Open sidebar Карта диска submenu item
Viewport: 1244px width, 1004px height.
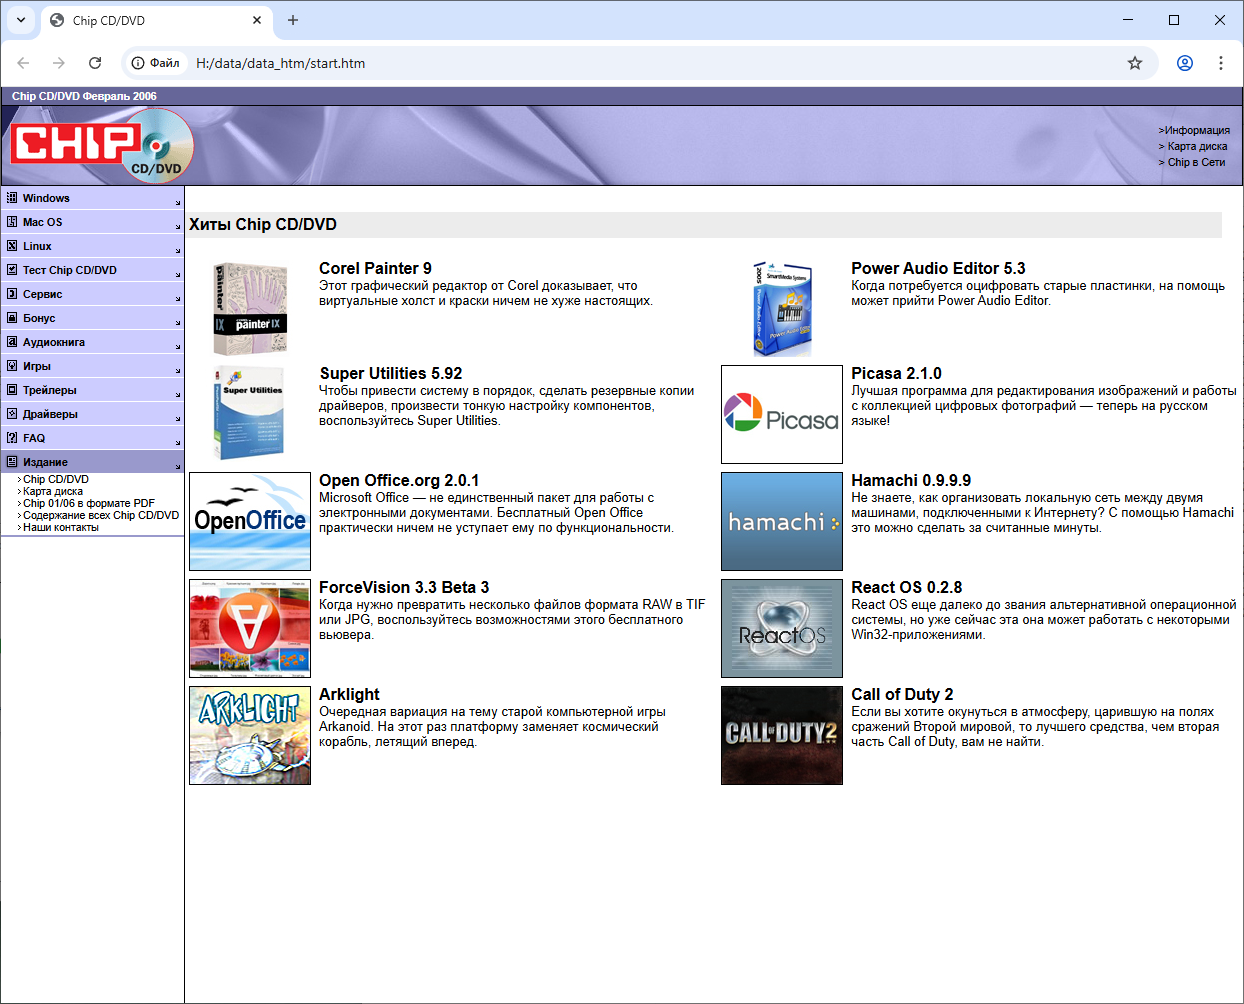tap(53, 491)
